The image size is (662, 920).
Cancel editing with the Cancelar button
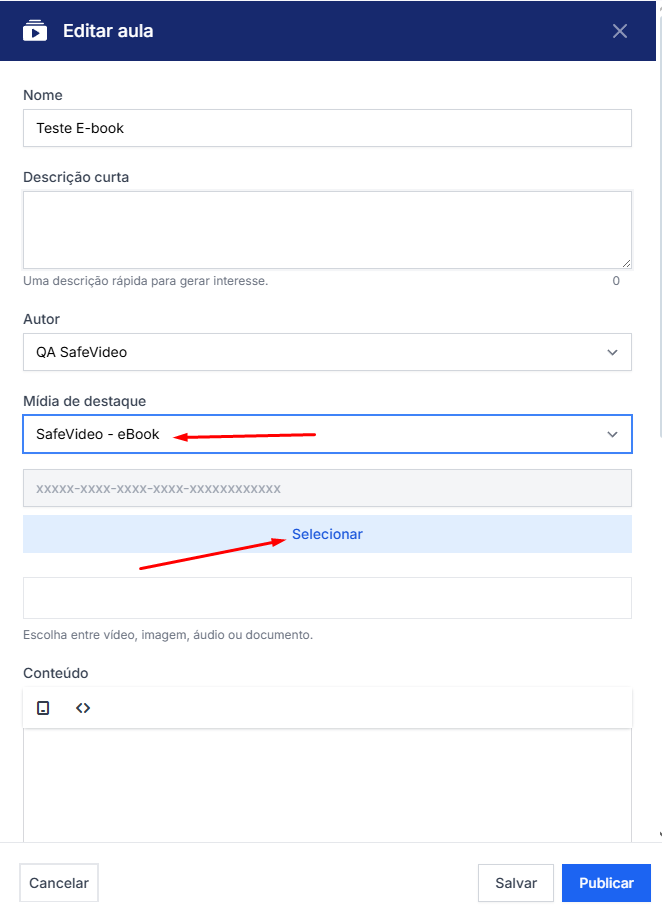click(59, 883)
